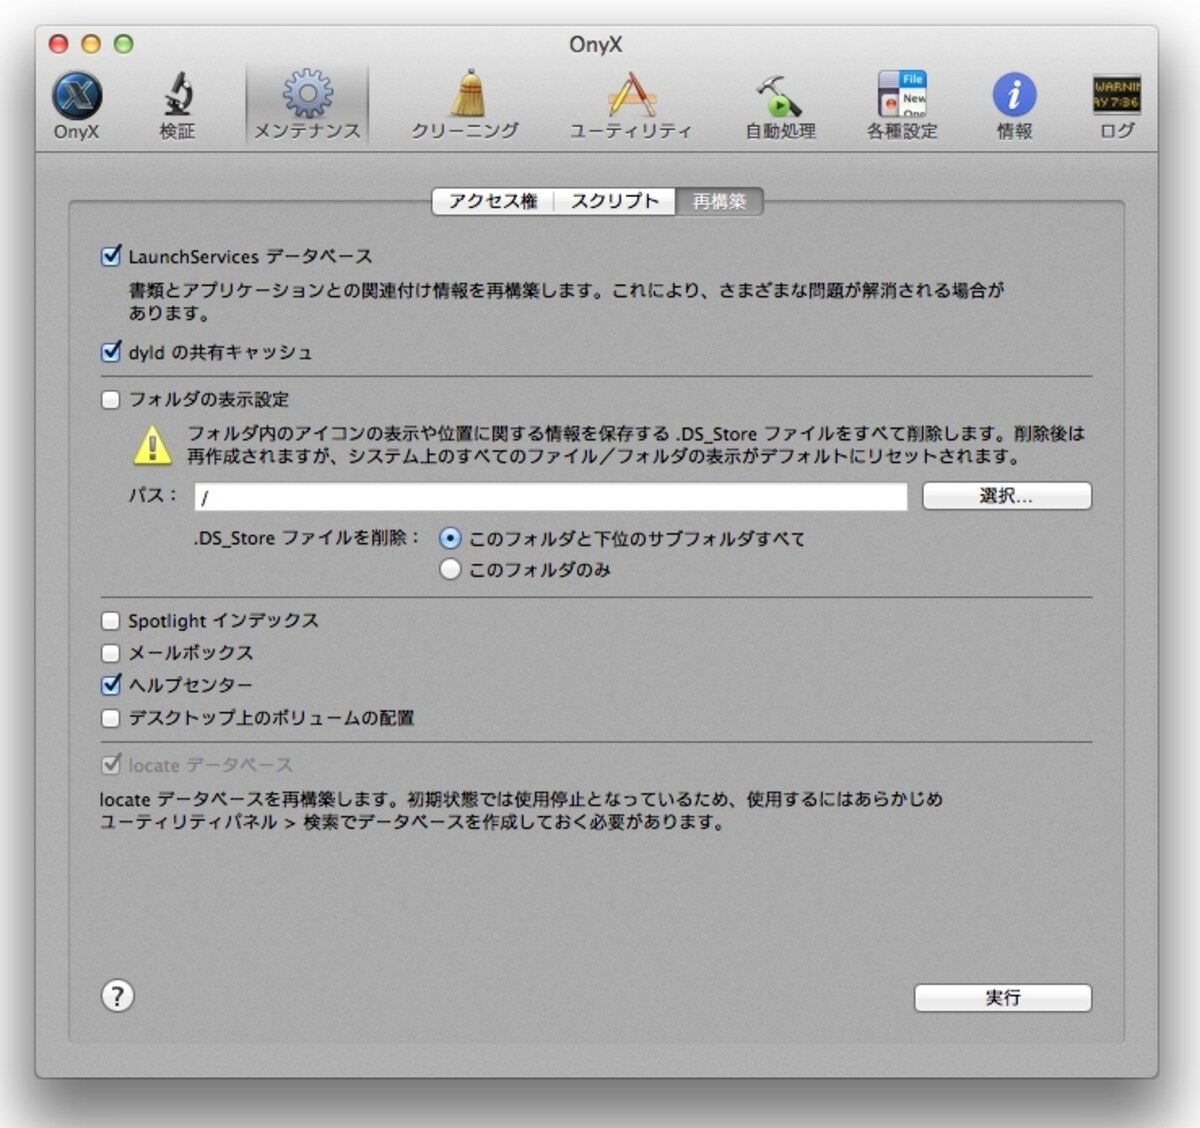
Task: Close the OnyX window with red button
Action: click(x=59, y=44)
